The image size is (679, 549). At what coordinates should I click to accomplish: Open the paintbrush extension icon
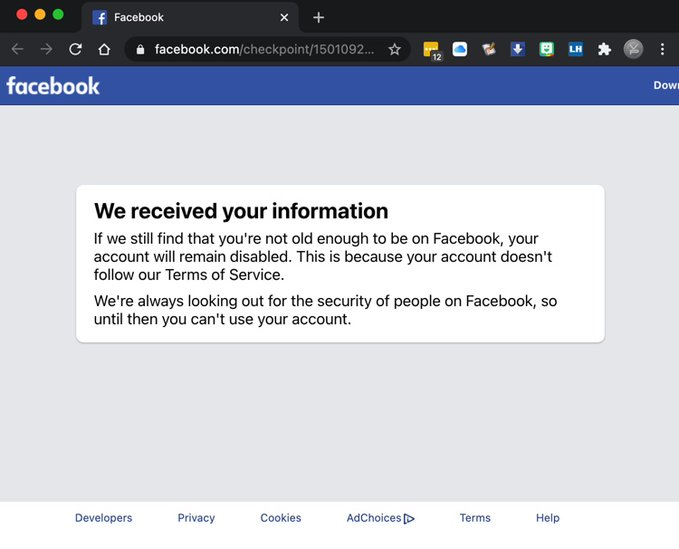(x=489, y=49)
